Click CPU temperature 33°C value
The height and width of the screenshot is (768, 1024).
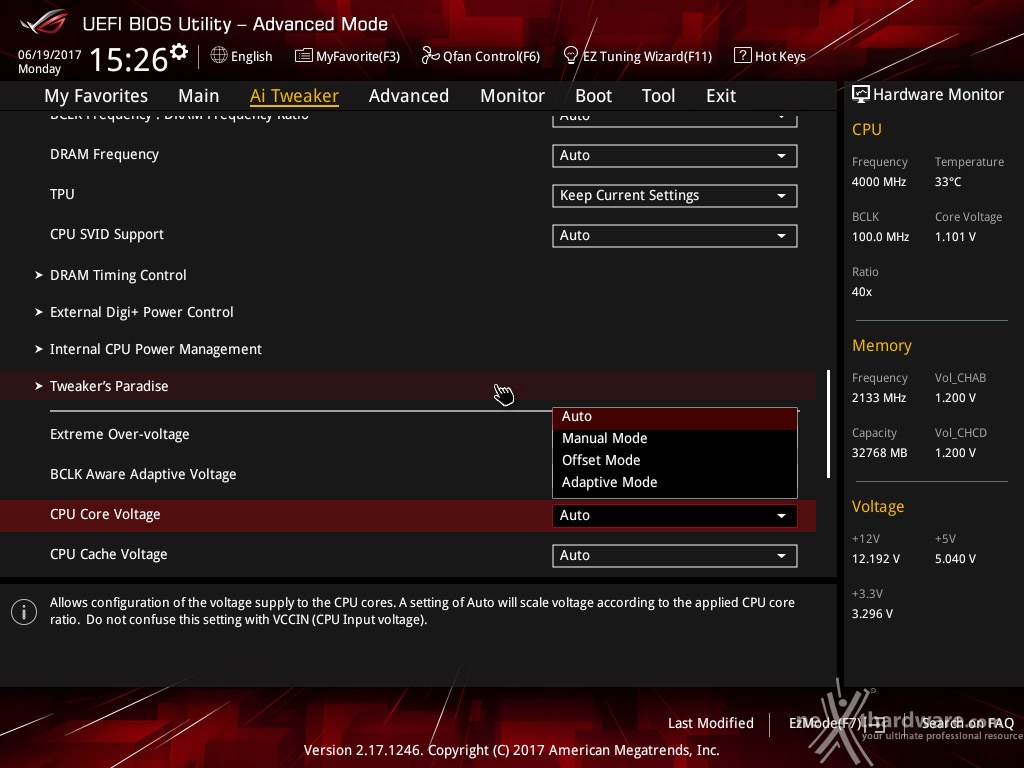coord(948,182)
